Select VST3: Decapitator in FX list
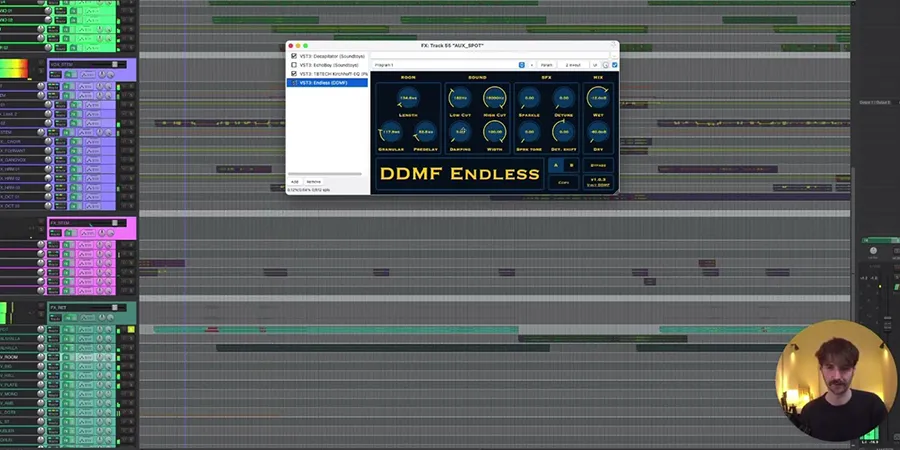Viewport: 900px width, 450px height. [332, 56]
